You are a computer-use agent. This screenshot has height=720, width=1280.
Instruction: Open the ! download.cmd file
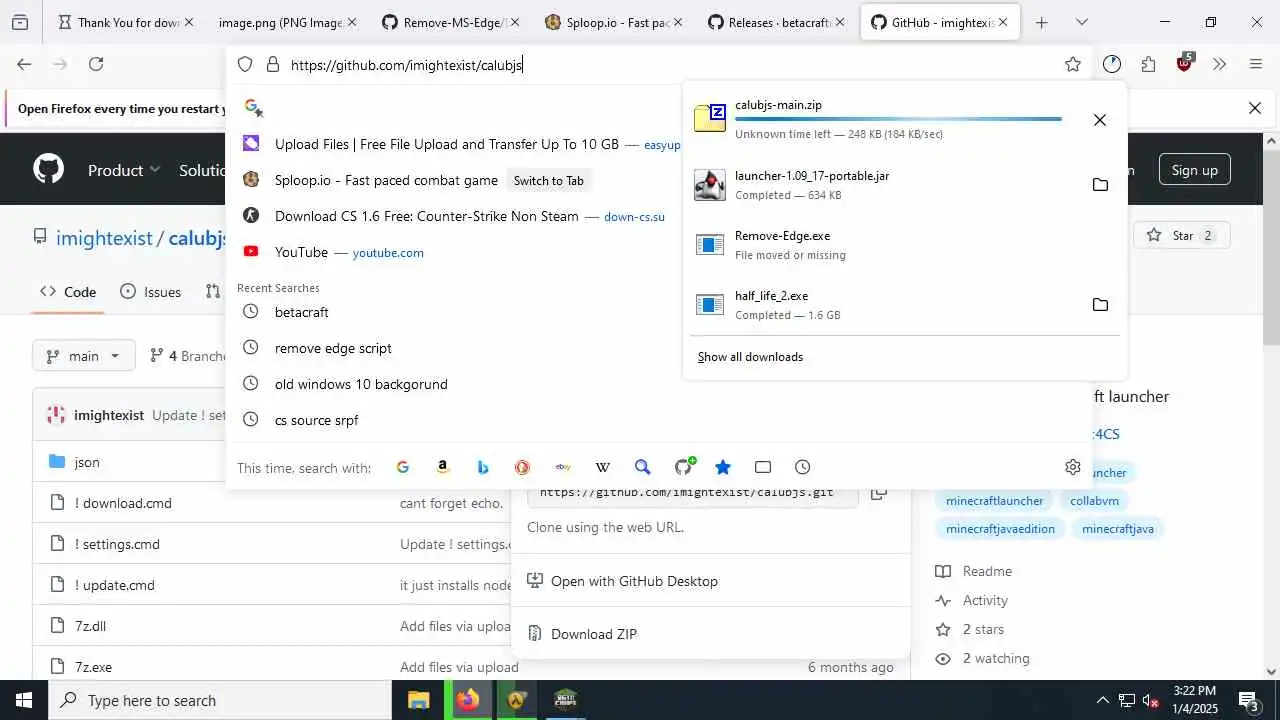tap(123, 503)
